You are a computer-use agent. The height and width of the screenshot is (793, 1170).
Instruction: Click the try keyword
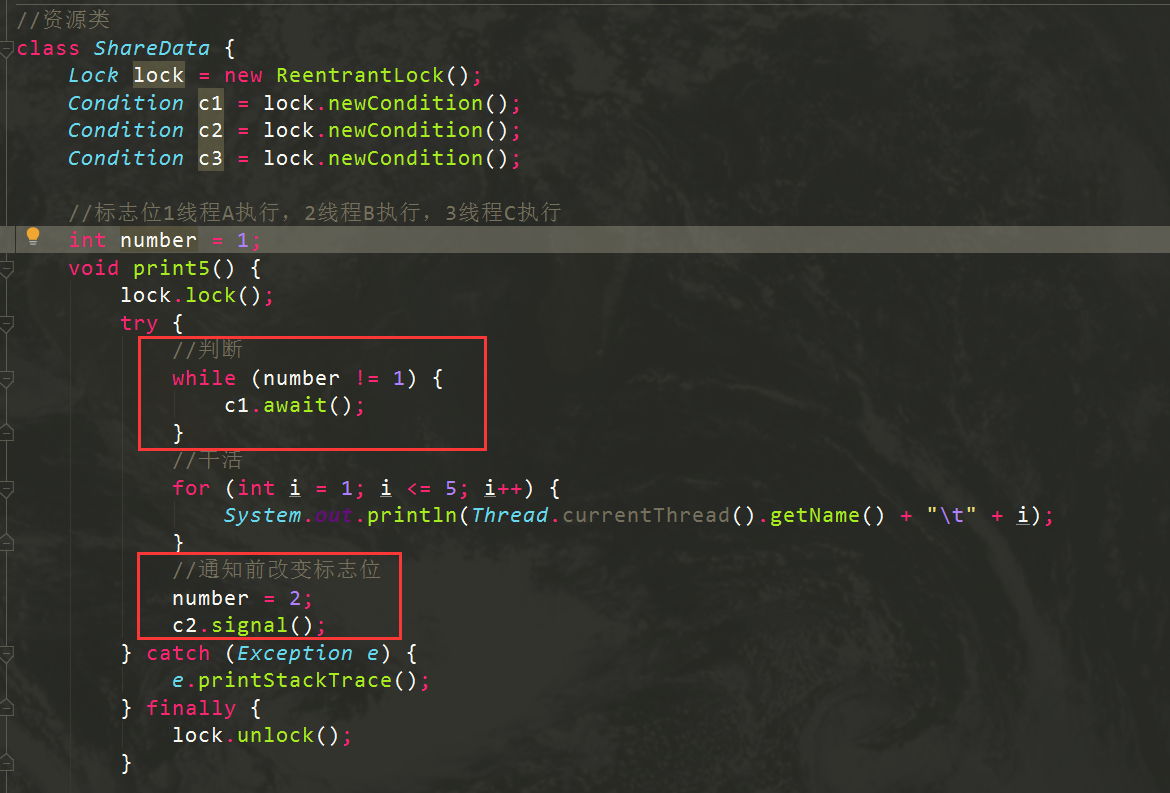(139, 324)
